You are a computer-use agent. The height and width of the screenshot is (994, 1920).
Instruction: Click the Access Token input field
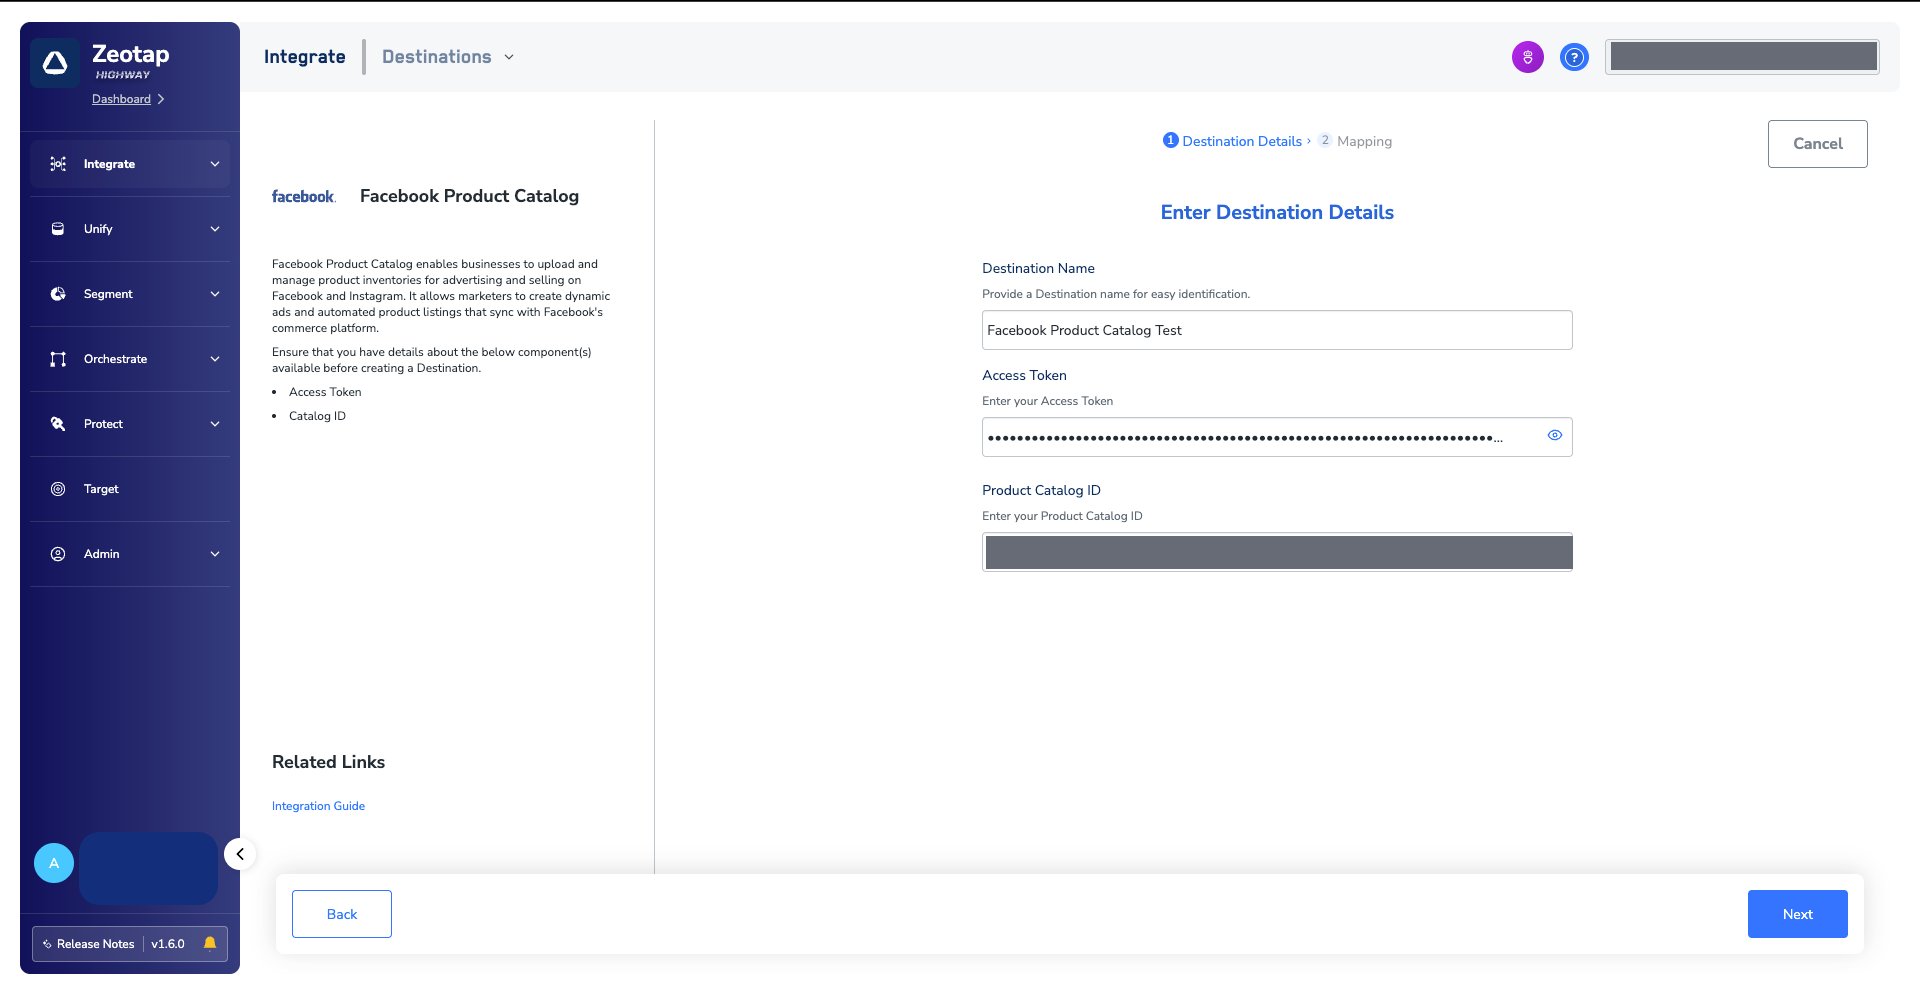pyautogui.click(x=1277, y=437)
